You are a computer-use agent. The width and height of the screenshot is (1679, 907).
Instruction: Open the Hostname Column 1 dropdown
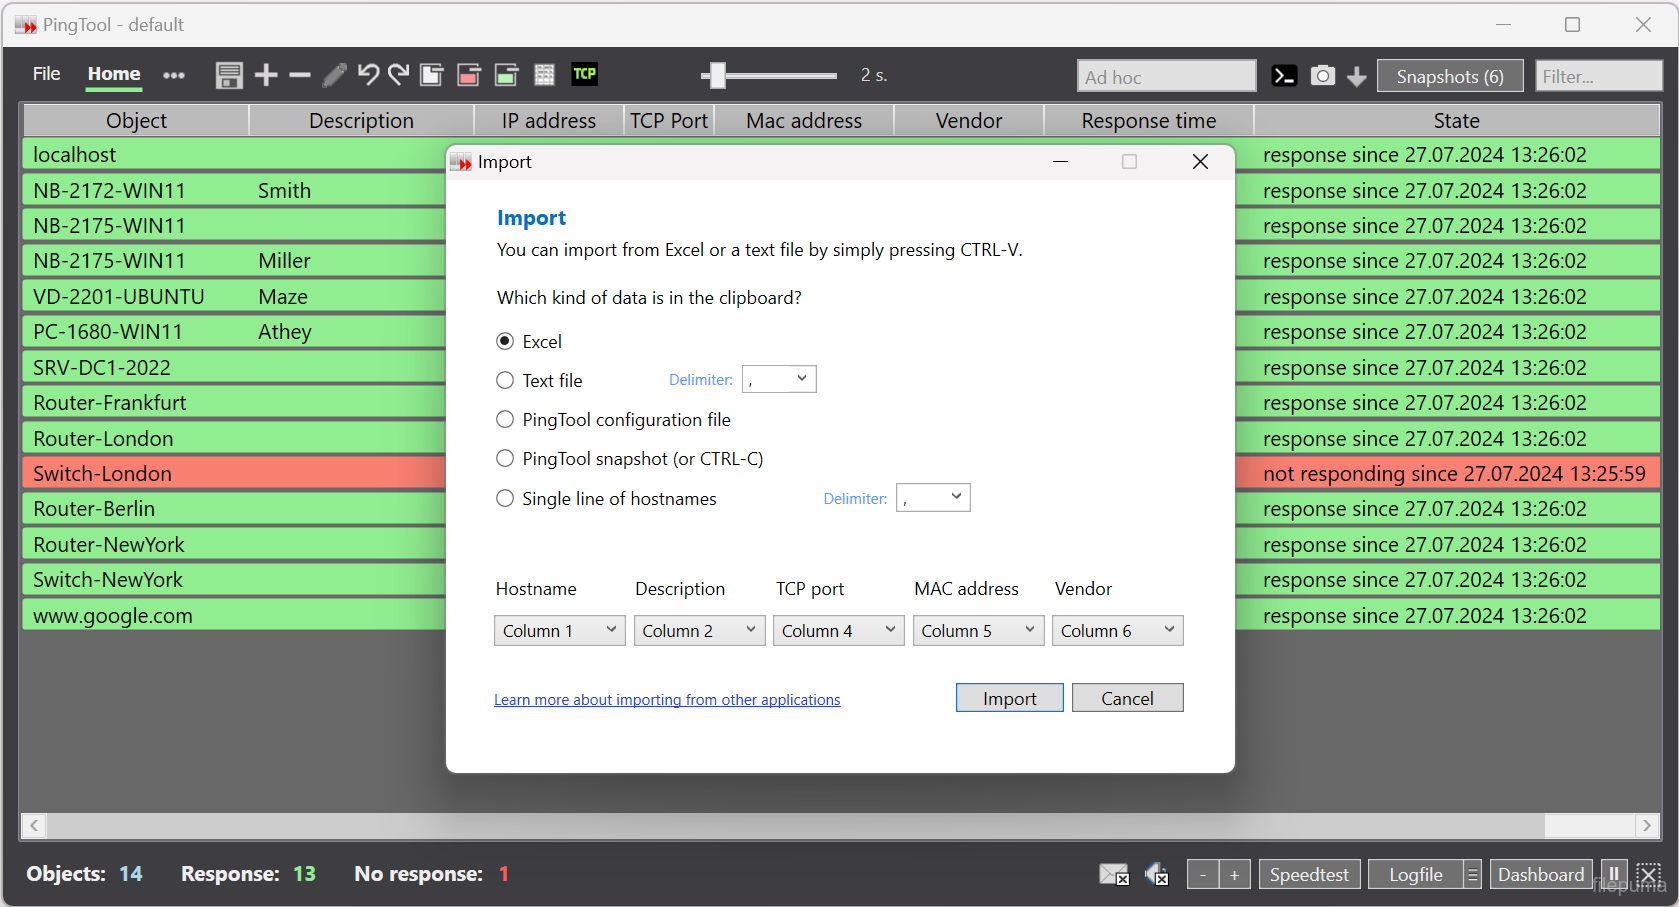tap(559, 631)
